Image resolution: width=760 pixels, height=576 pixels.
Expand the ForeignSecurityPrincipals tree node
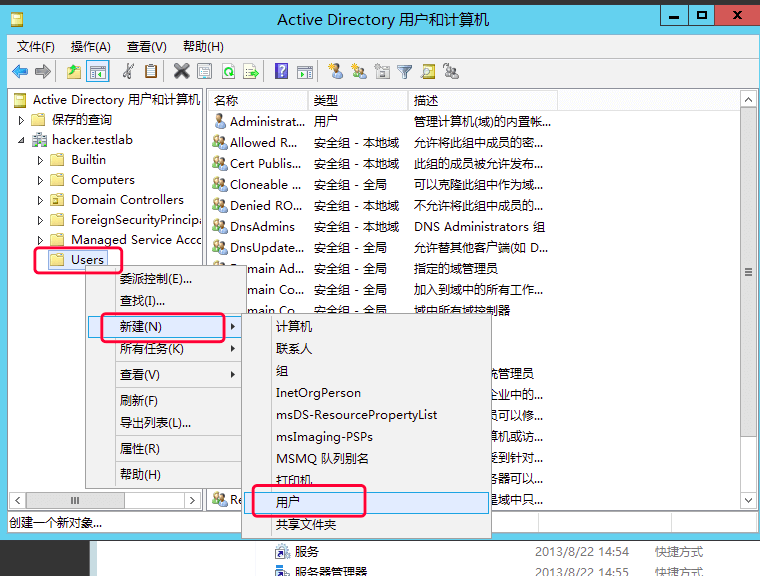click(x=40, y=220)
